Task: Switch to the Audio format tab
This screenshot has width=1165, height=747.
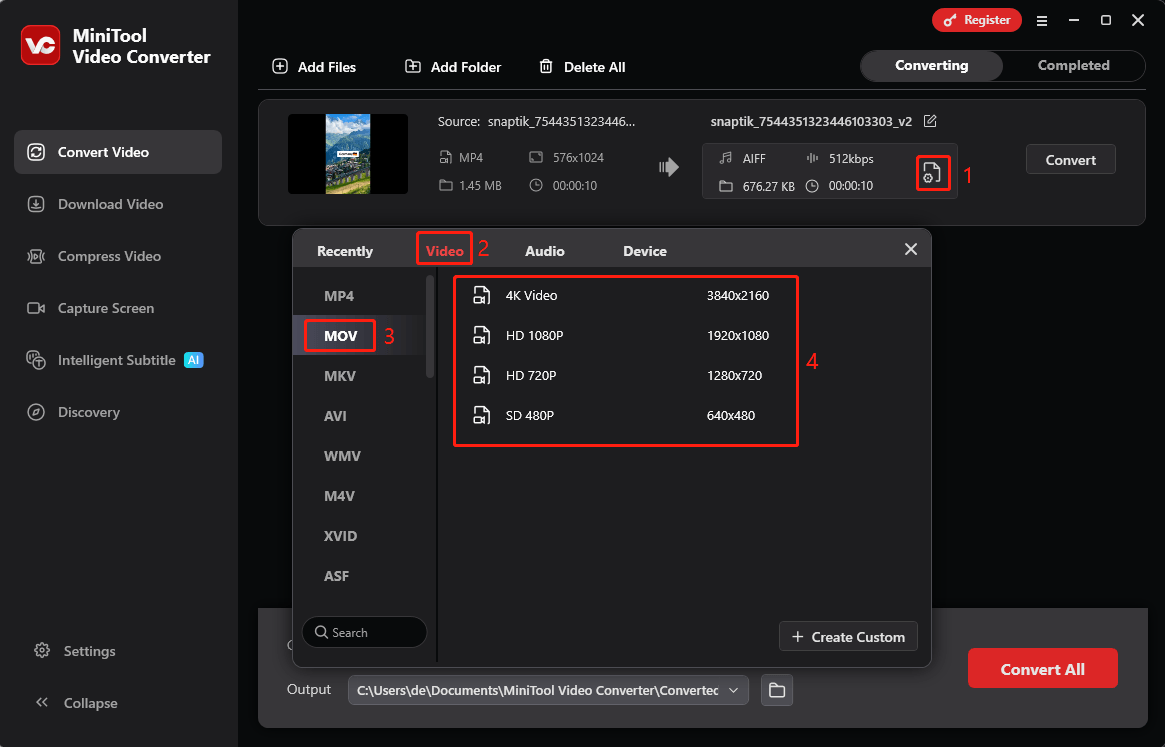Action: click(545, 250)
